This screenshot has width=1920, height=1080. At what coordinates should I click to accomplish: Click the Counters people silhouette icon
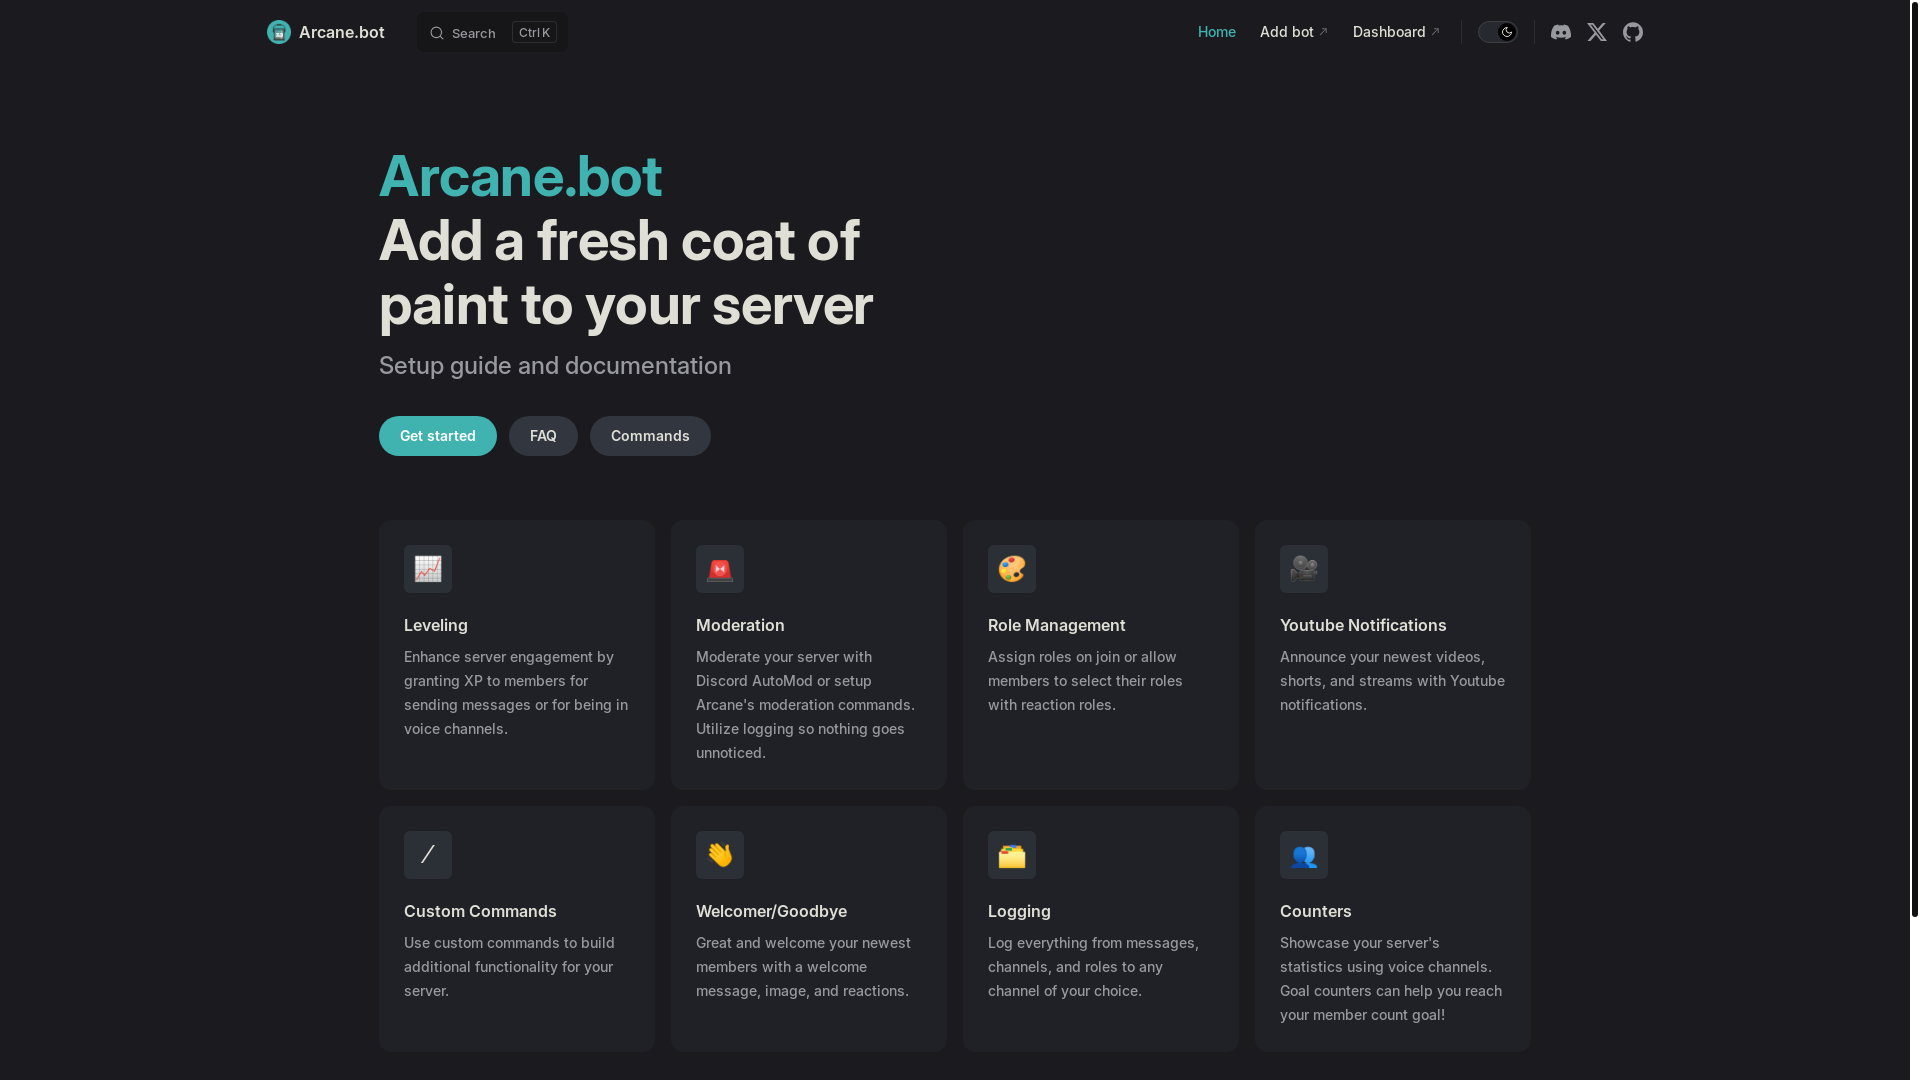tap(1304, 855)
